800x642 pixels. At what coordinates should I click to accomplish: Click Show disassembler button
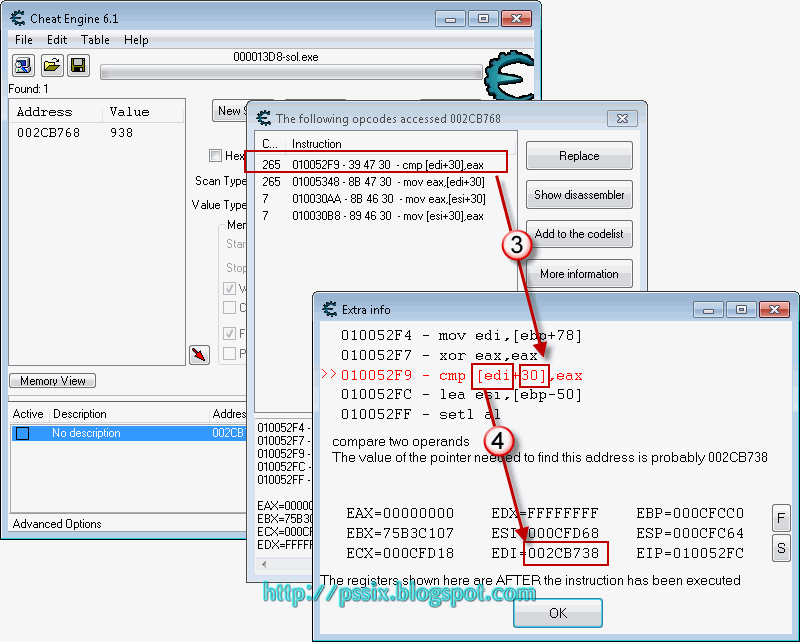(x=579, y=195)
